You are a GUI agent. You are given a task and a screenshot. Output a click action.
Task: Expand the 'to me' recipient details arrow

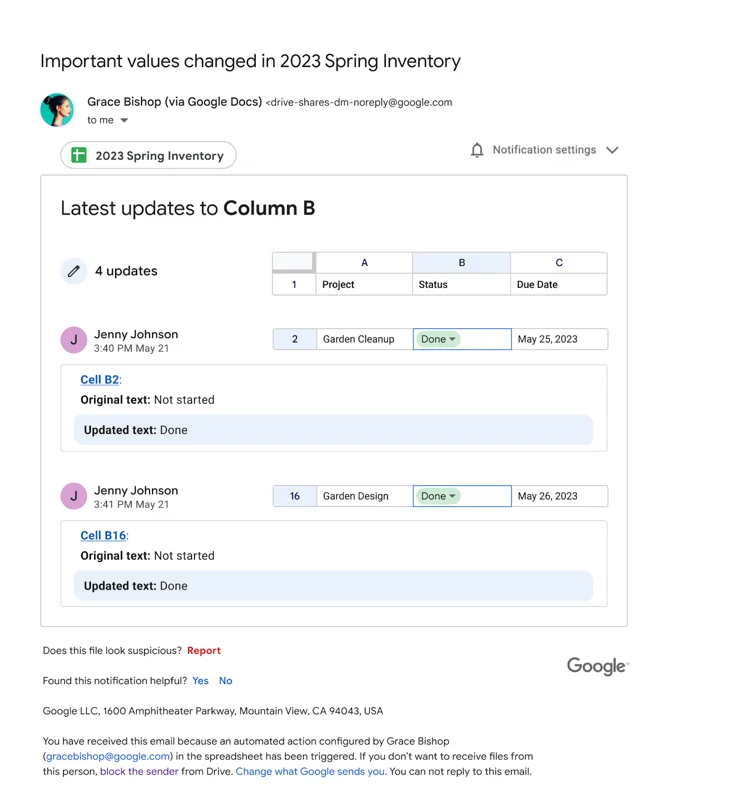tap(124, 120)
